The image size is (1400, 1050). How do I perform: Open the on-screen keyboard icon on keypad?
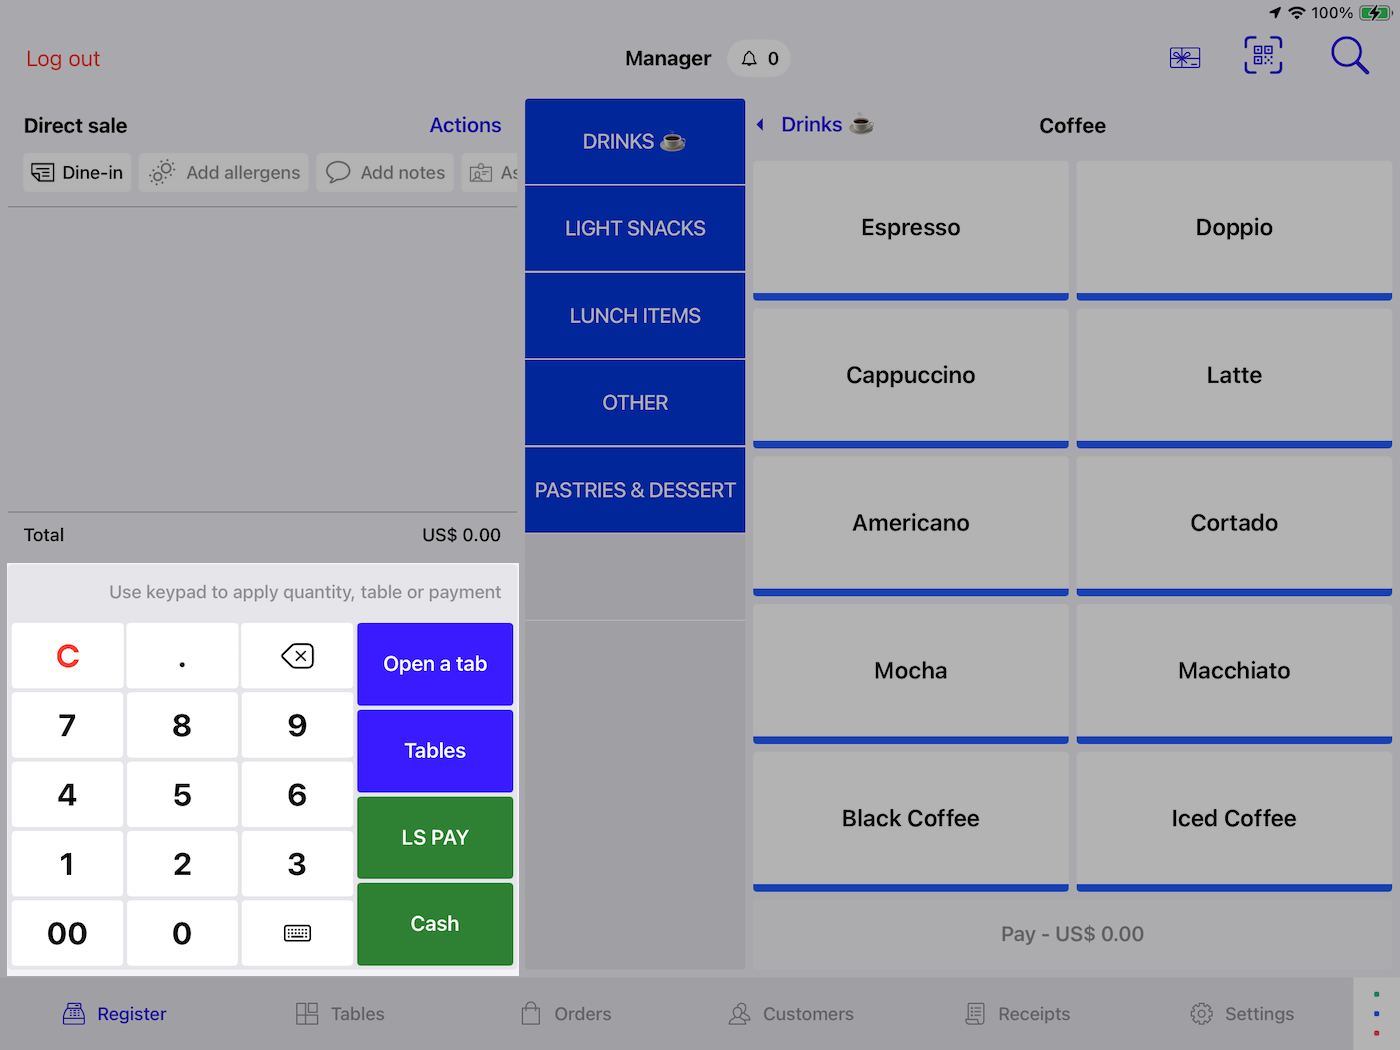pyautogui.click(x=297, y=933)
